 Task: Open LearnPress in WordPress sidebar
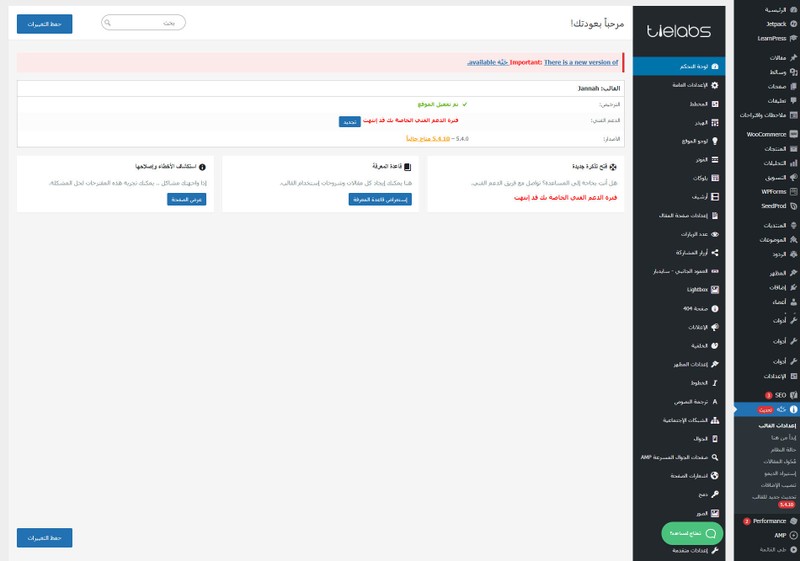coord(767,38)
